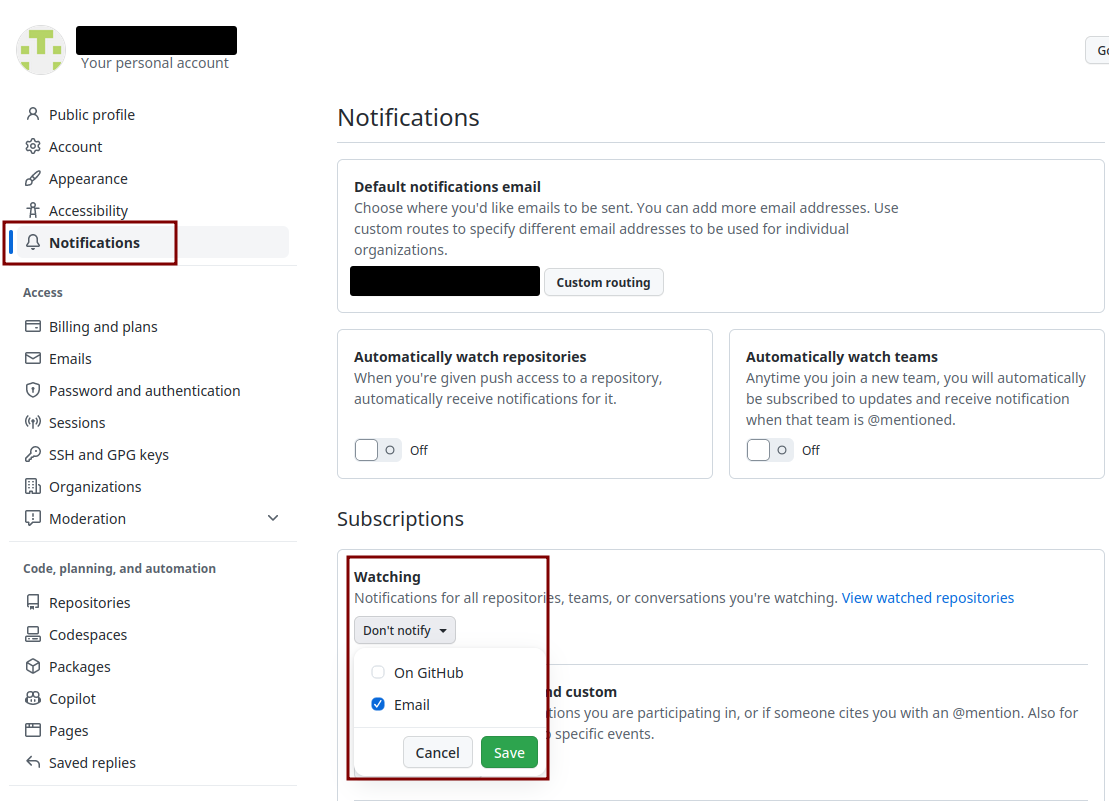Click the Public profile person icon
This screenshot has width=1109, height=801.
click(33, 114)
